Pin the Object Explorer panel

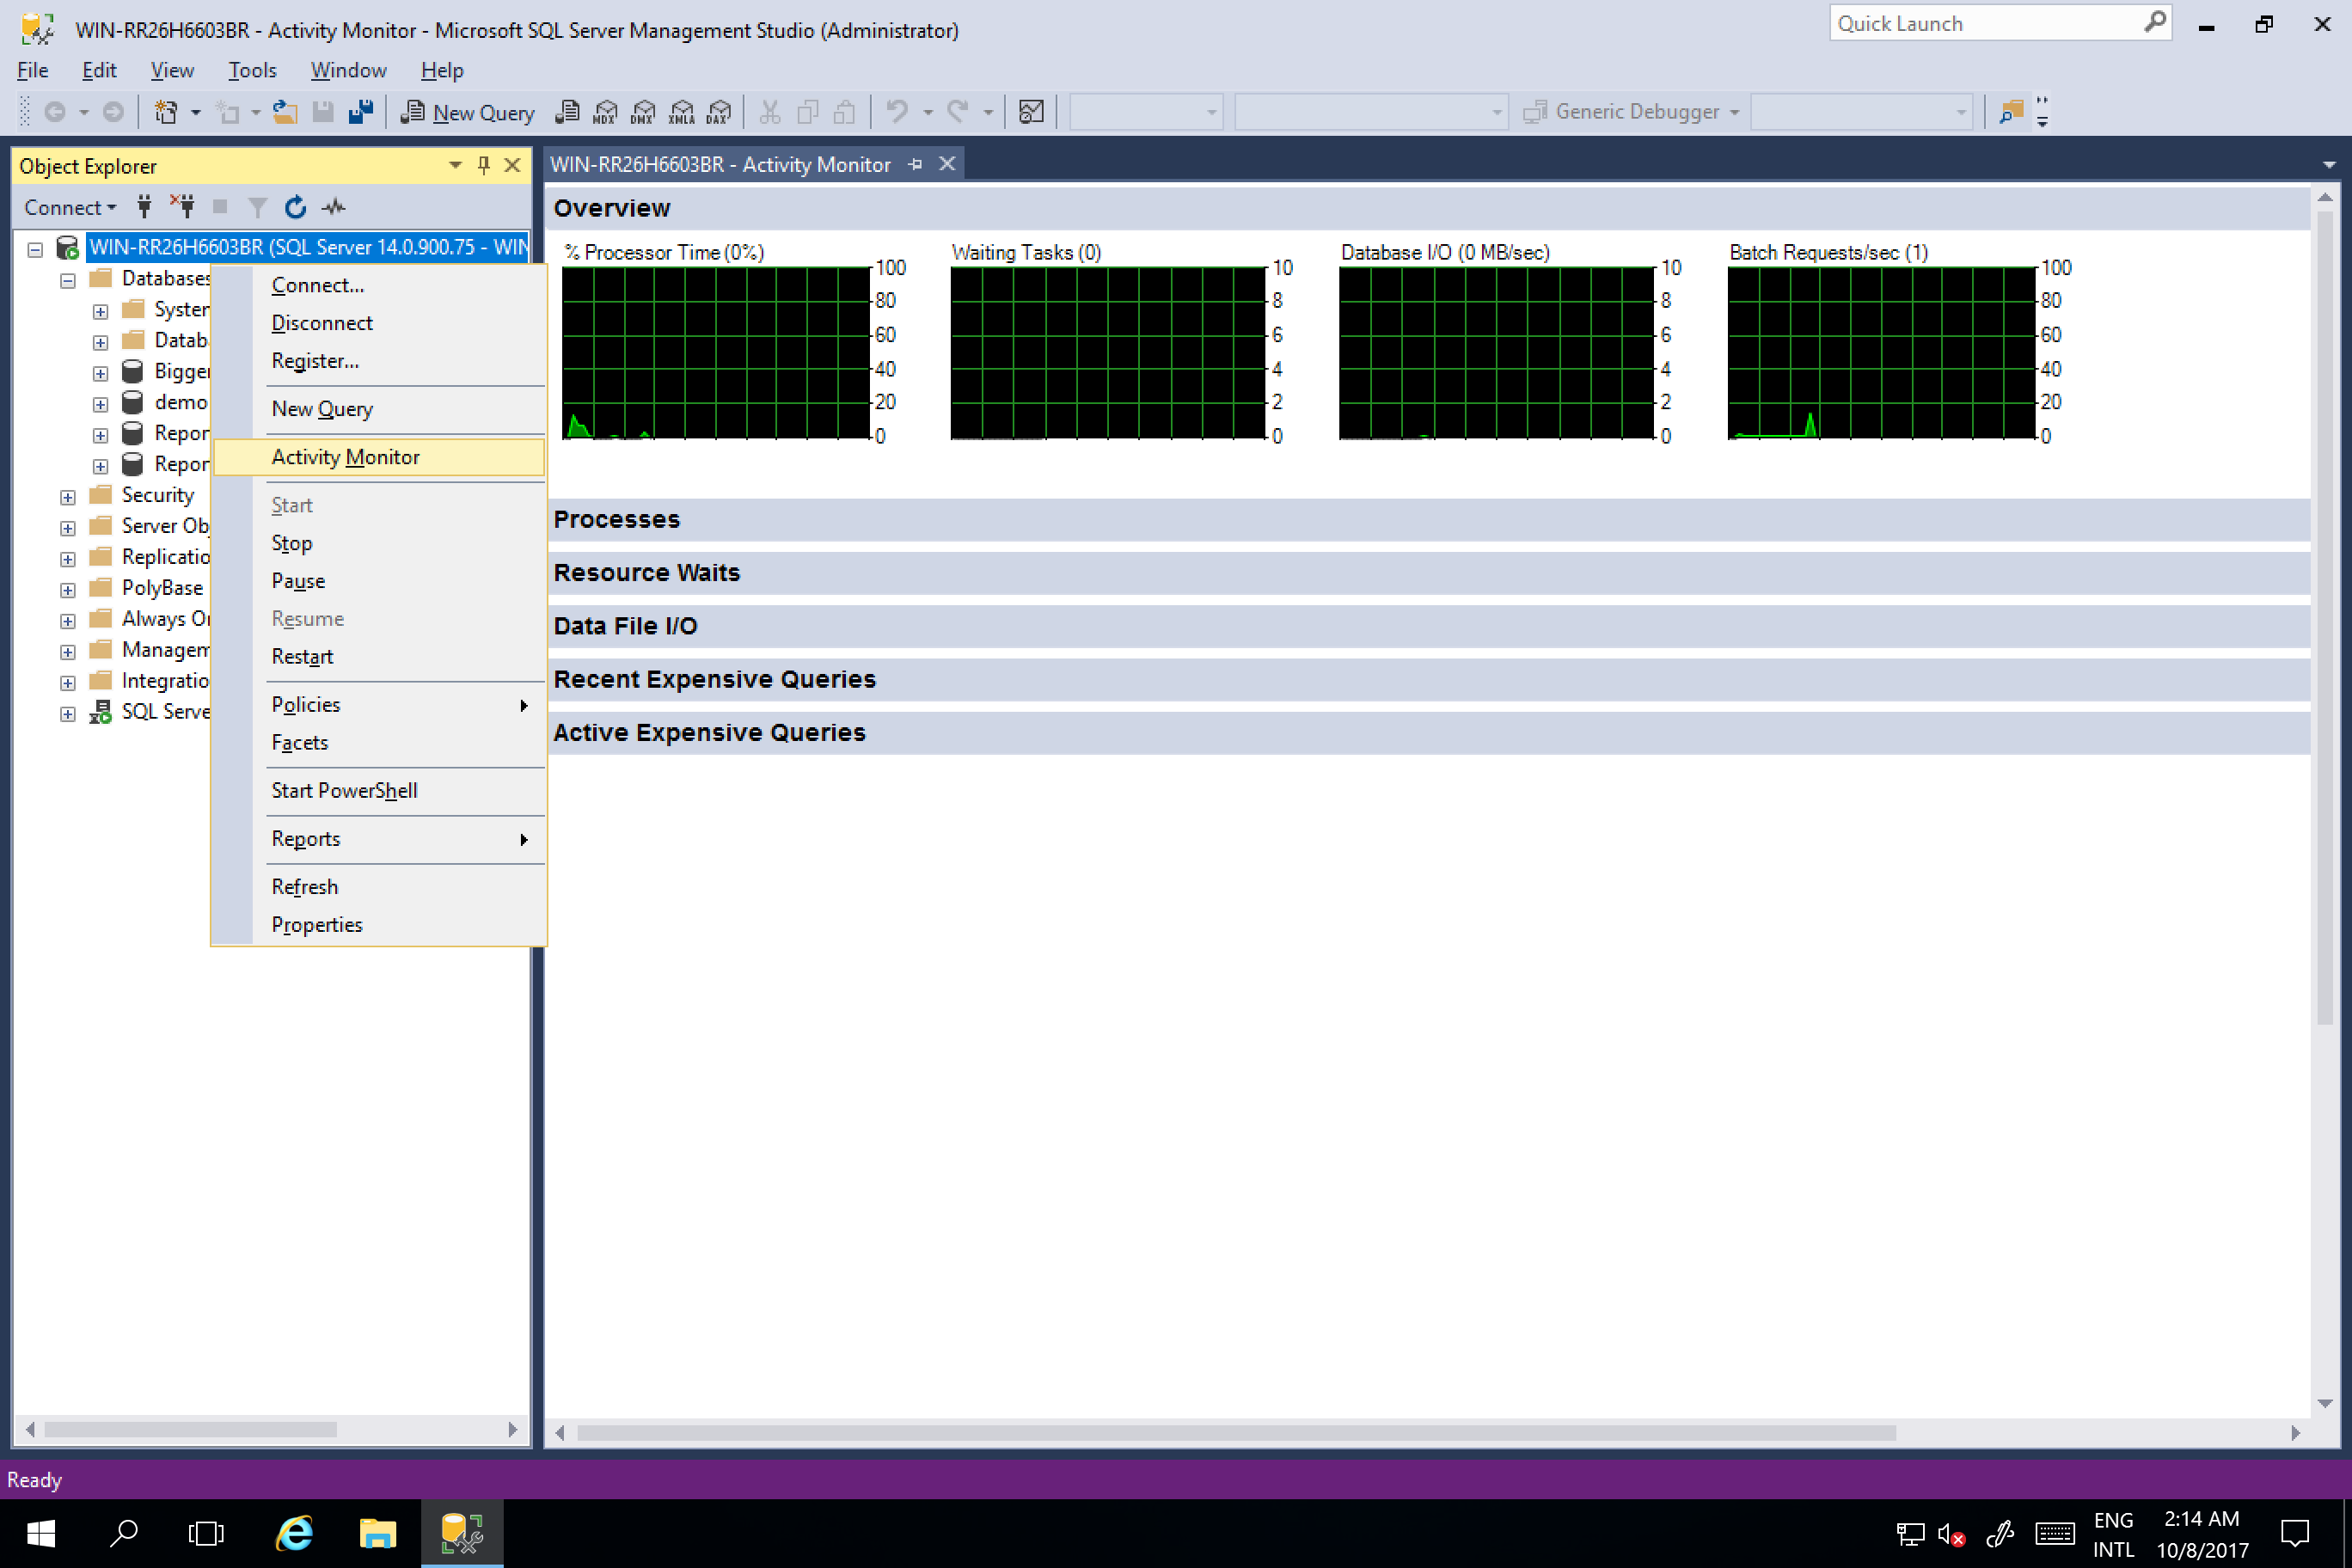click(x=484, y=165)
